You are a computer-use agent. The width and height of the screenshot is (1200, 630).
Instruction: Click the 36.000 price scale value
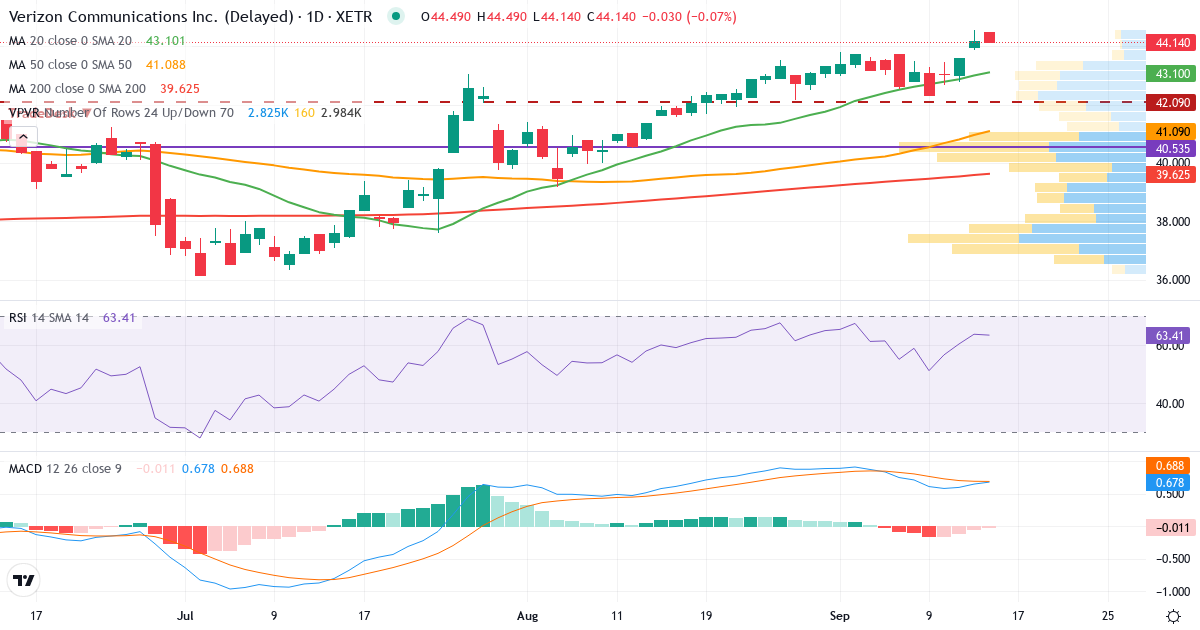click(1172, 280)
